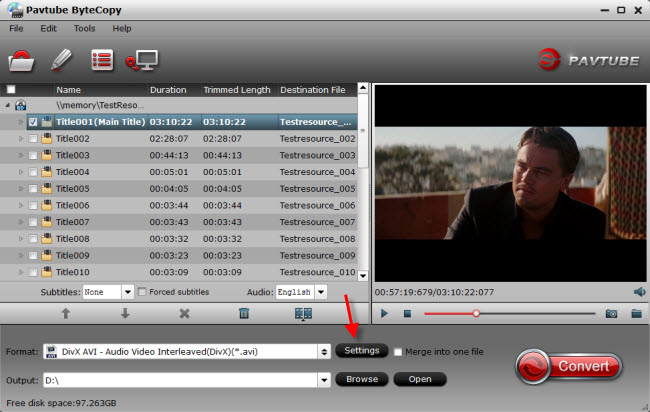Move selected item down with arrow
The width and height of the screenshot is (650, 412).
(125, 313)
